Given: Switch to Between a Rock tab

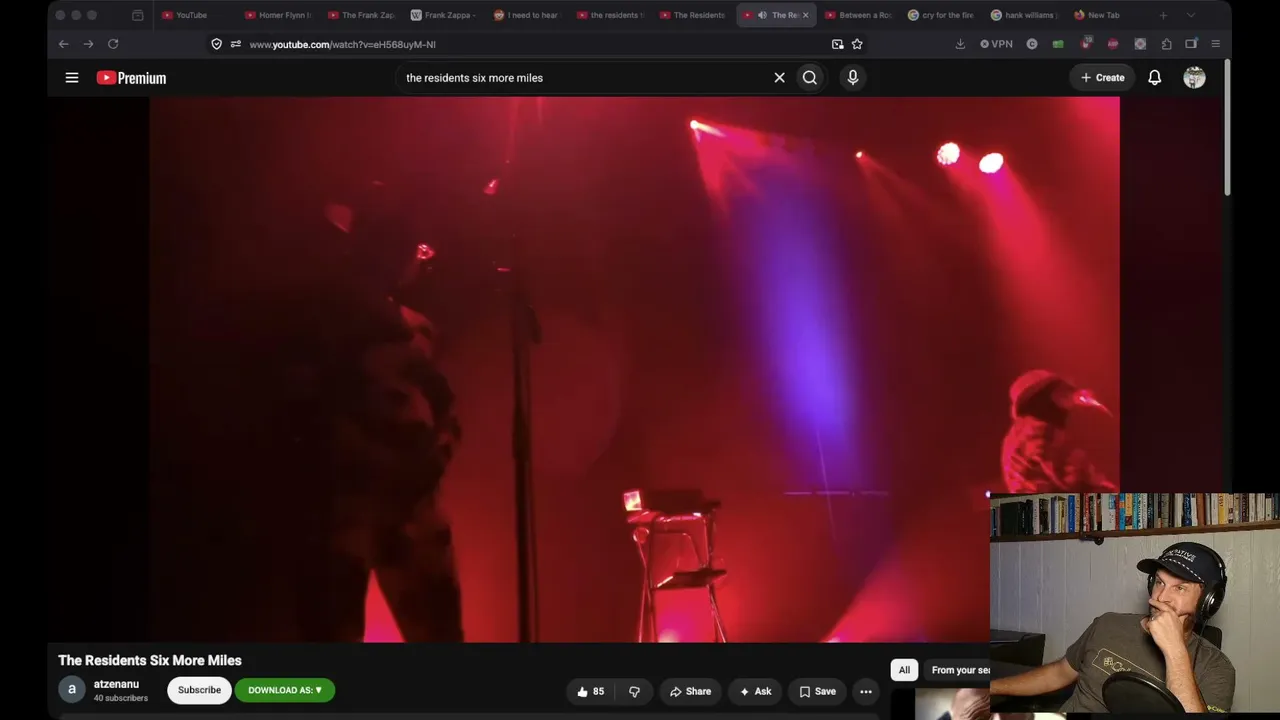Looking at the screenshot, I should pyautogui.click(x=859, y=15).
